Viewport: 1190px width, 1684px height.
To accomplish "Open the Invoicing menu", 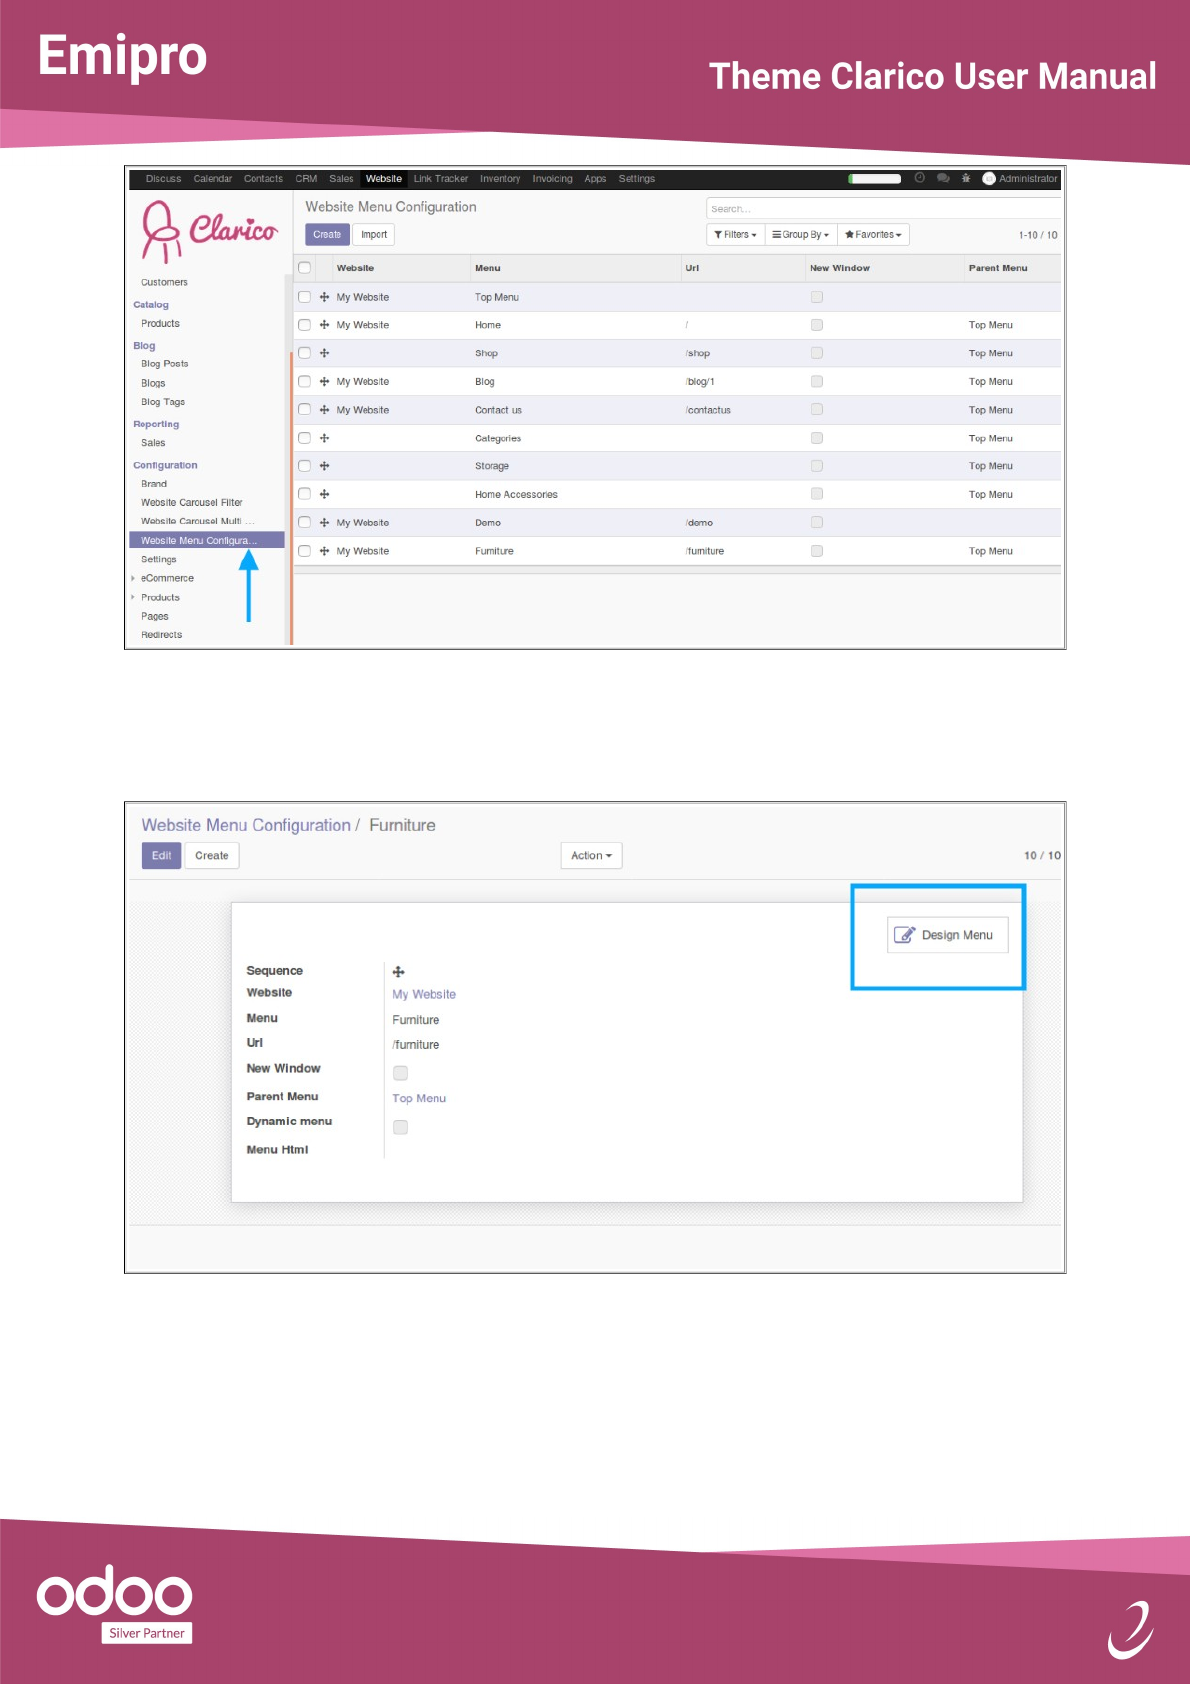I will point(552,179).
